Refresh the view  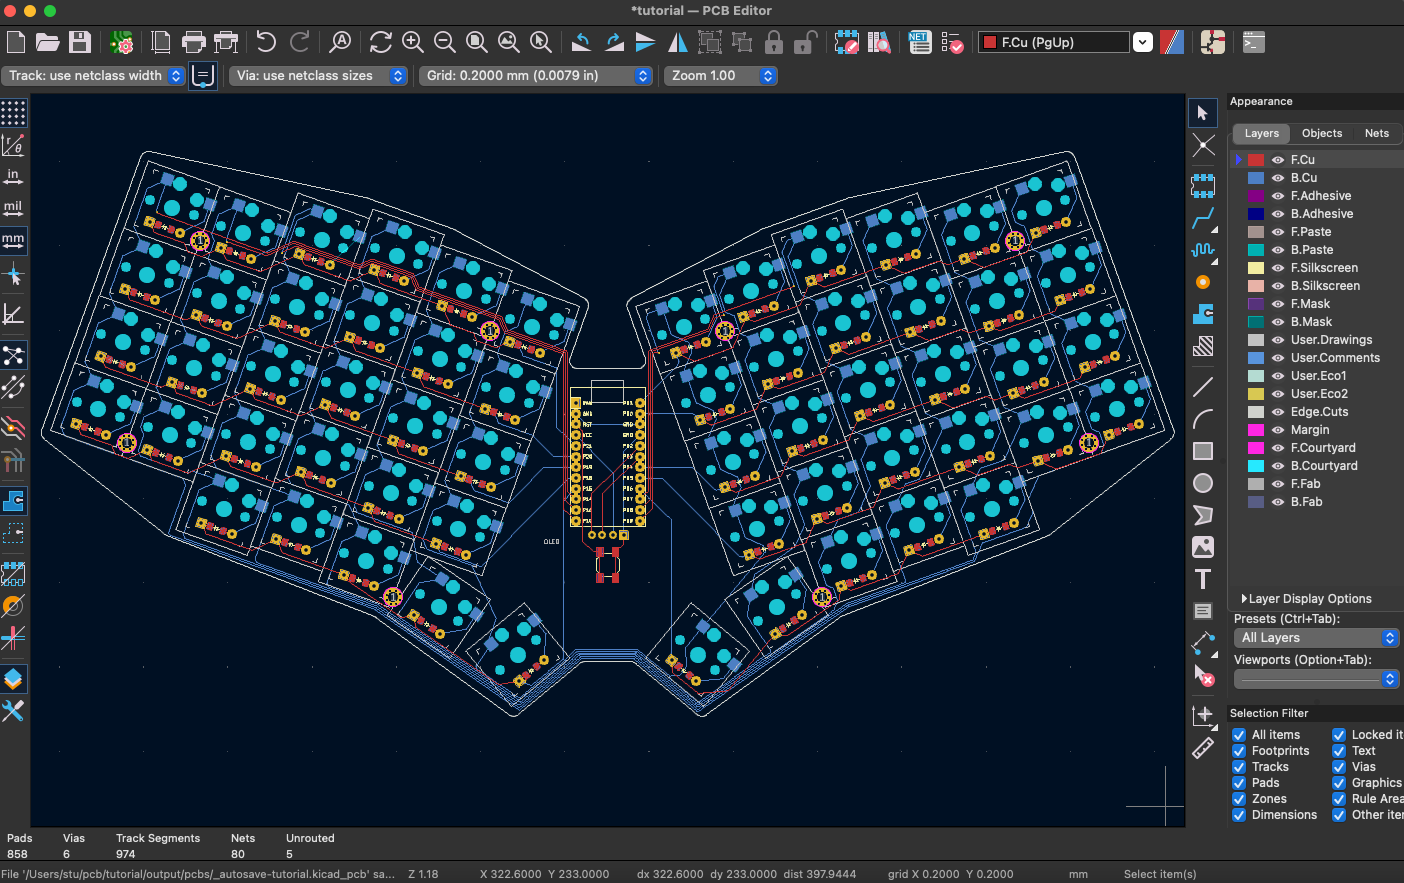tap(380, 42)
